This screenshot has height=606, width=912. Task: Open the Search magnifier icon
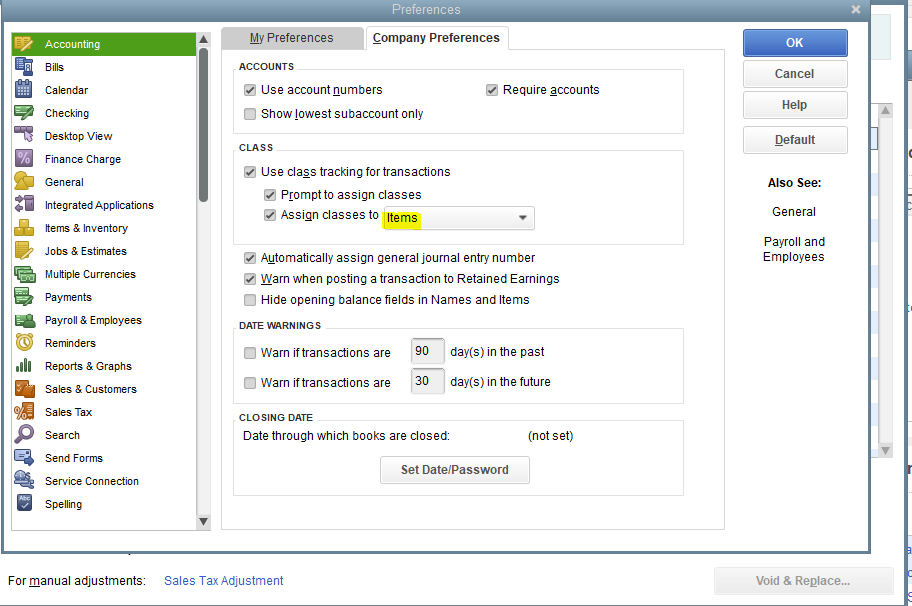pos(24,434)
